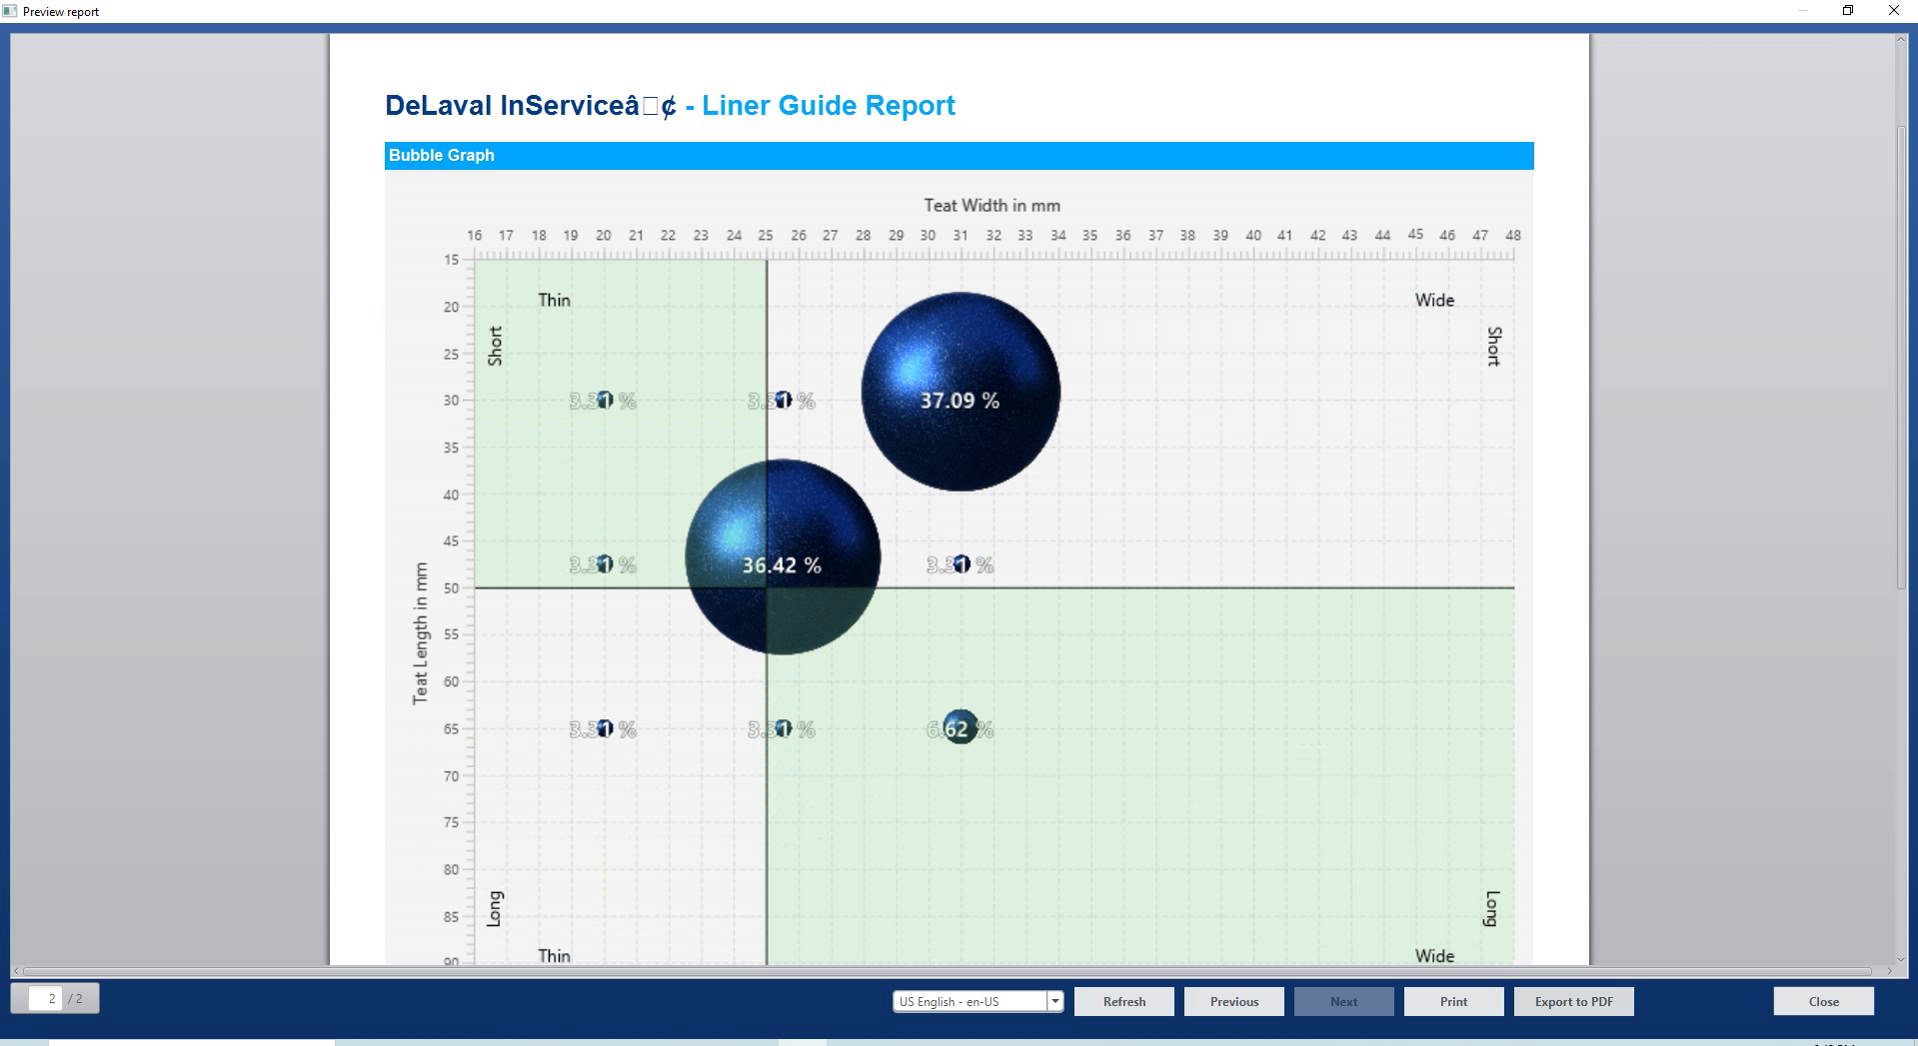Click the Preview report window icon
The height and width of the screenshot is (1046, 1918).
[x=10, y=11]
